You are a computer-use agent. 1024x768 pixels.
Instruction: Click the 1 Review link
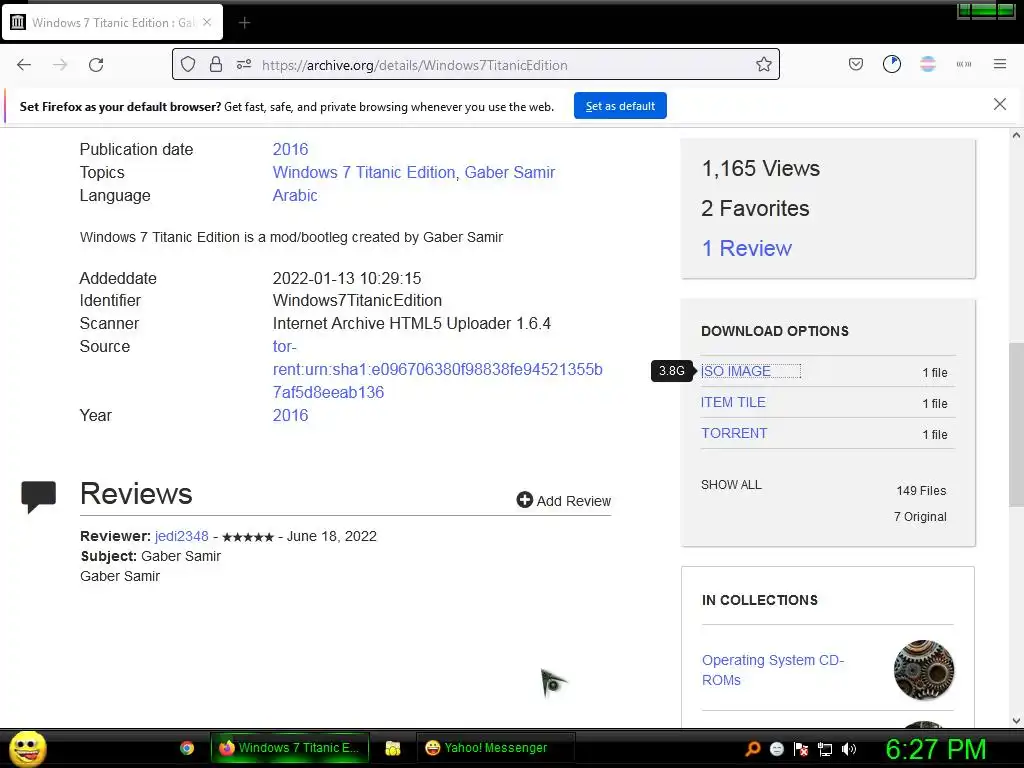pos(746,248)
